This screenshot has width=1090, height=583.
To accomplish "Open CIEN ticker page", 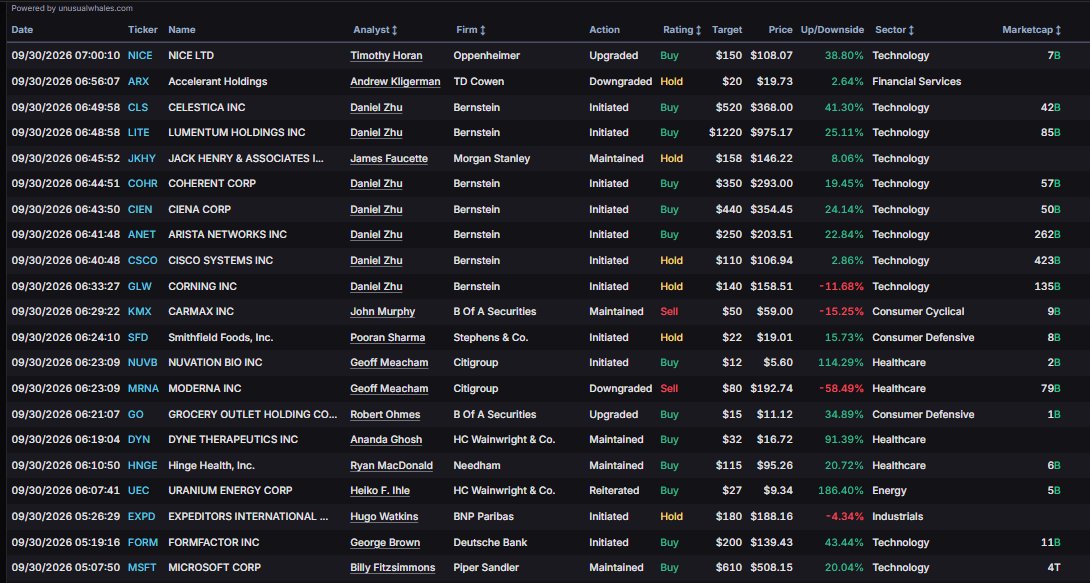I will click(140, 209).
